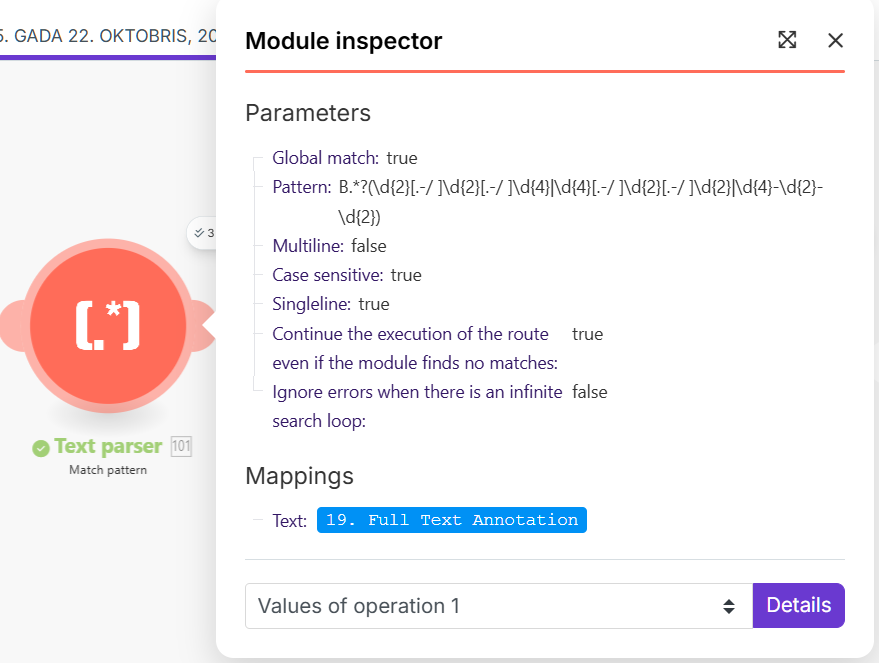Expand the Module inspector to fullscreen

(x=787, y=40)
